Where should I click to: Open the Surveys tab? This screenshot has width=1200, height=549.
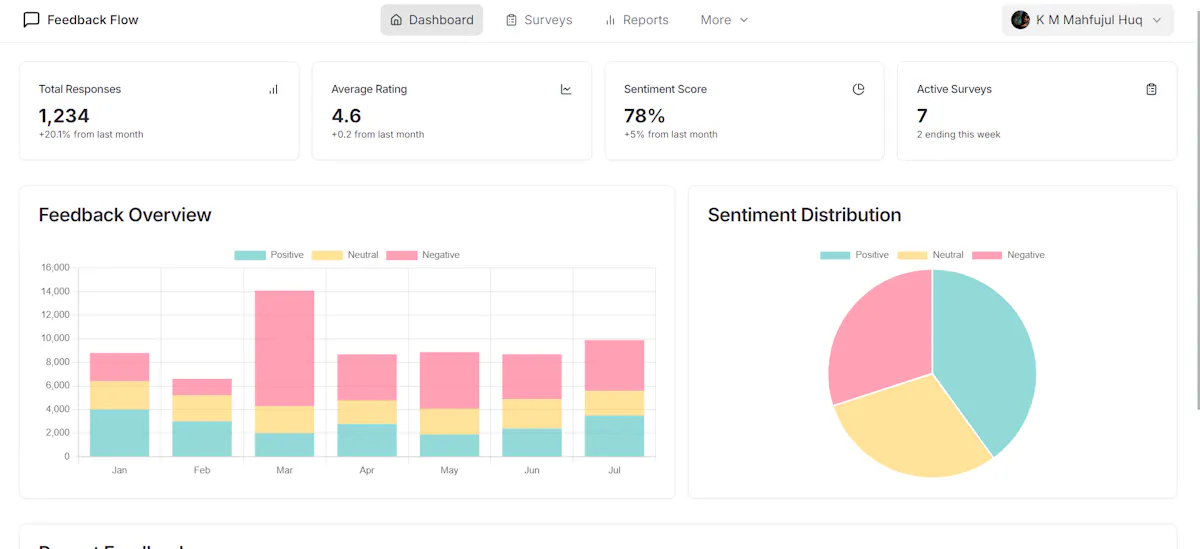click(x=539, y=20)
